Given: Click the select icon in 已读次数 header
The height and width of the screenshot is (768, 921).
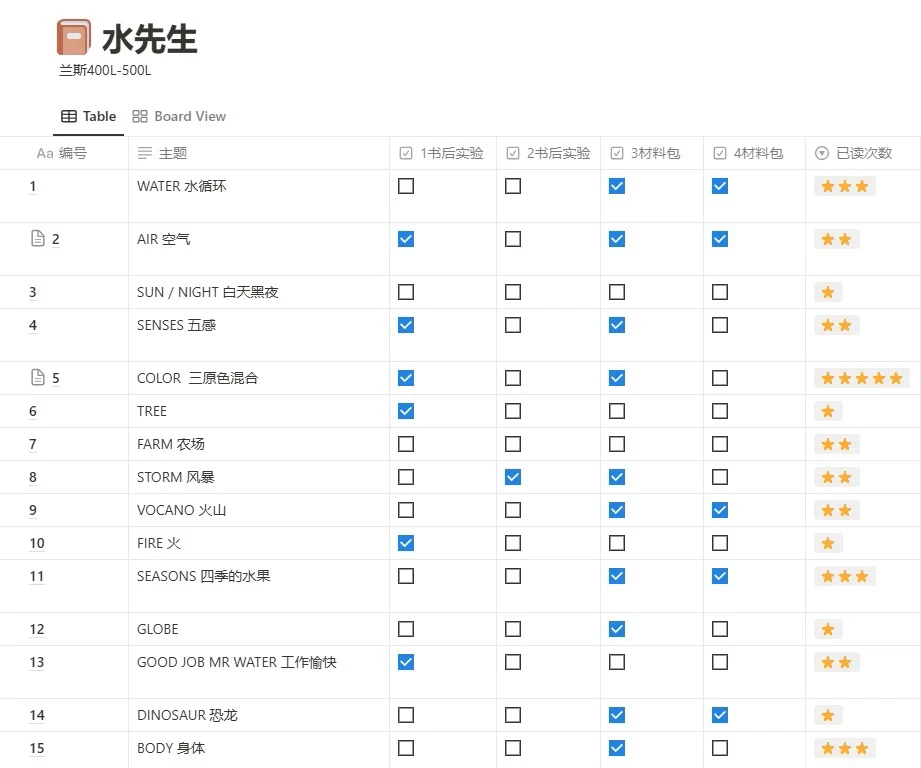Looking at the screenshot, I should (x=822, y=153).
